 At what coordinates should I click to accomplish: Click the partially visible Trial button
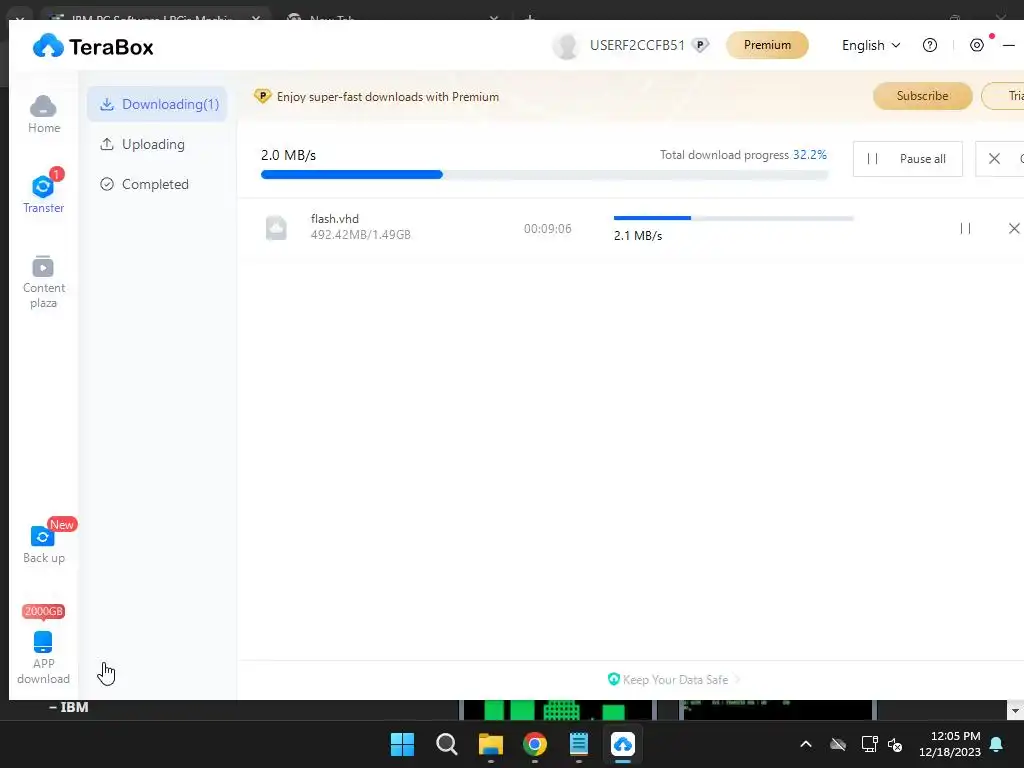coord(1003,96)
